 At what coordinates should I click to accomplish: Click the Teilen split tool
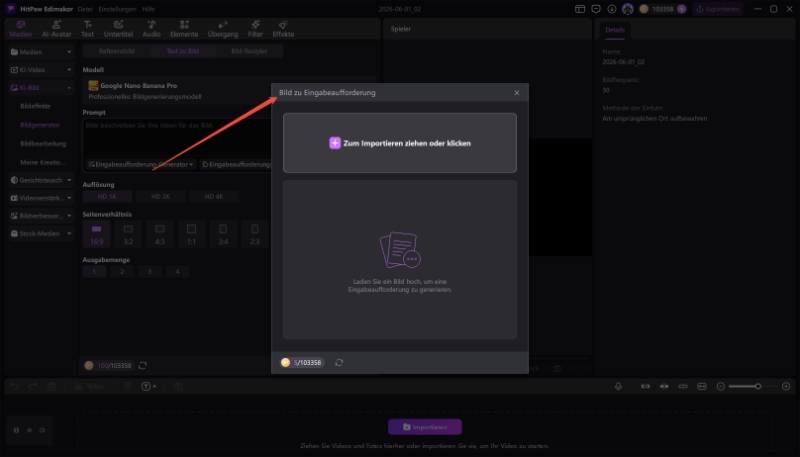[89, 387]
